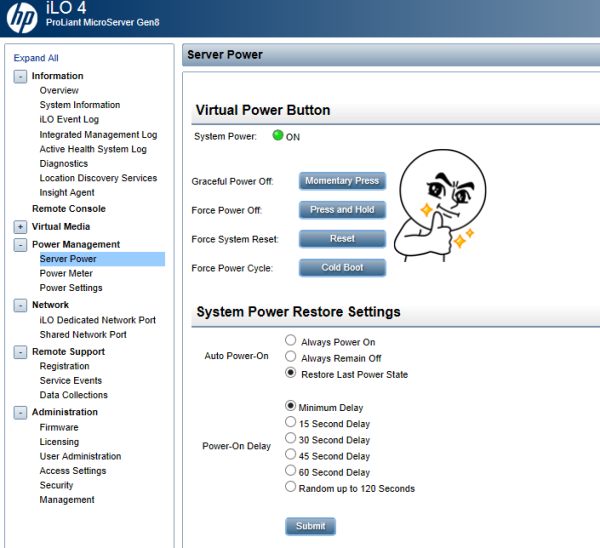Open Power Meter page

point(66,273)
